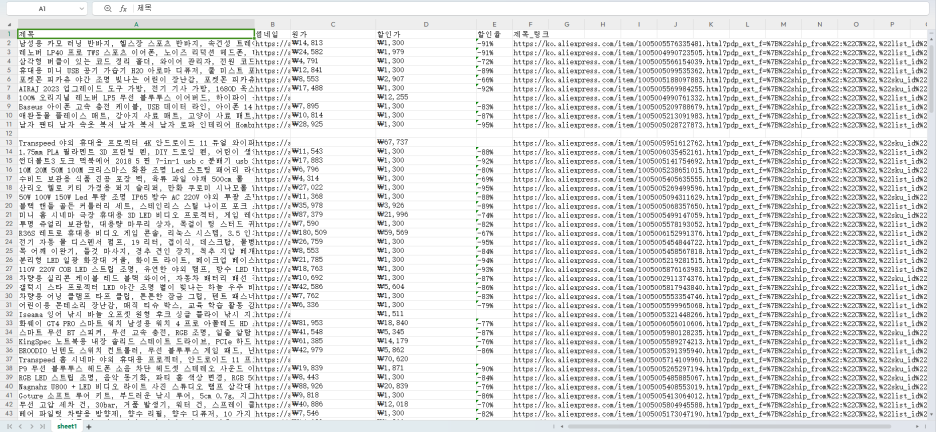
Task: Select the cell with ₩180,509
Action: point(333,232)
